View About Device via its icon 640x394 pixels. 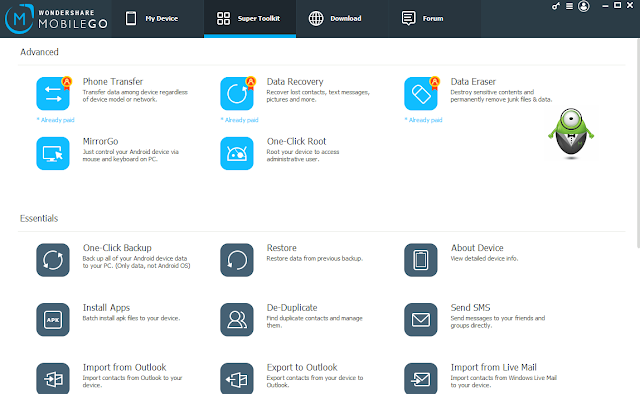pyautogui.click(x=421, y=260)
